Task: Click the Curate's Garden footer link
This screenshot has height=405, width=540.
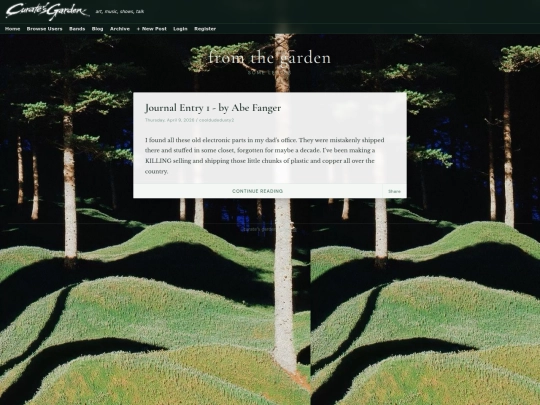Action: pos(259,229)
